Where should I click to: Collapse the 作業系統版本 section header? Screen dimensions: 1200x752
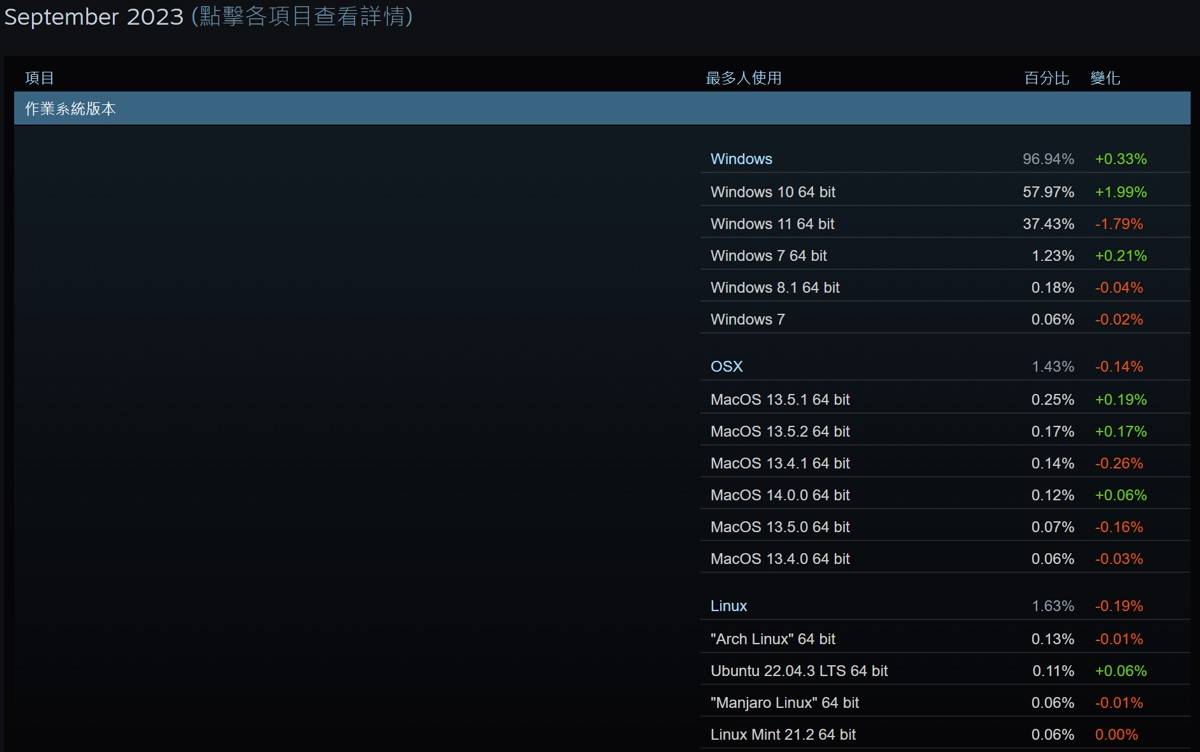tap(602, 108)
